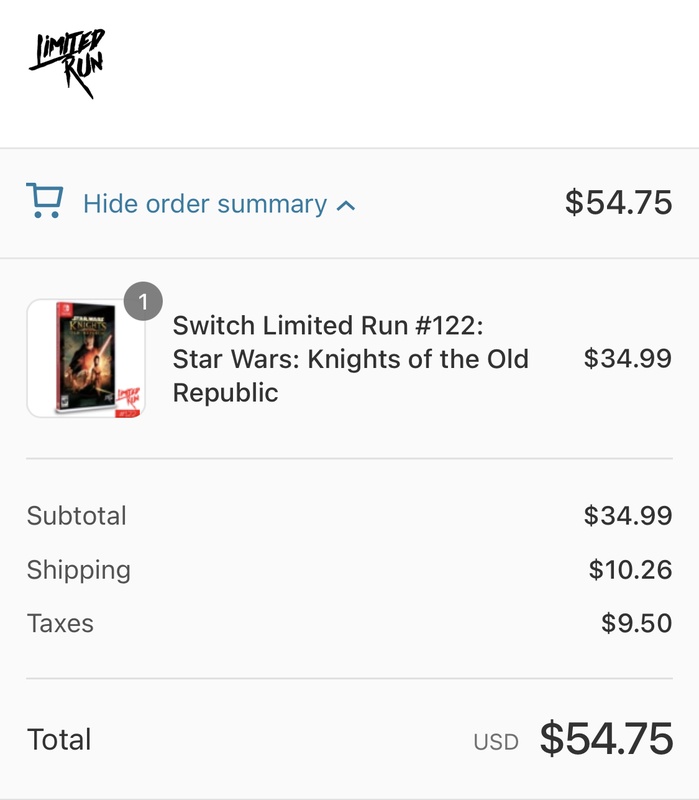Click the shipping cost $10.26

(630, 570)
